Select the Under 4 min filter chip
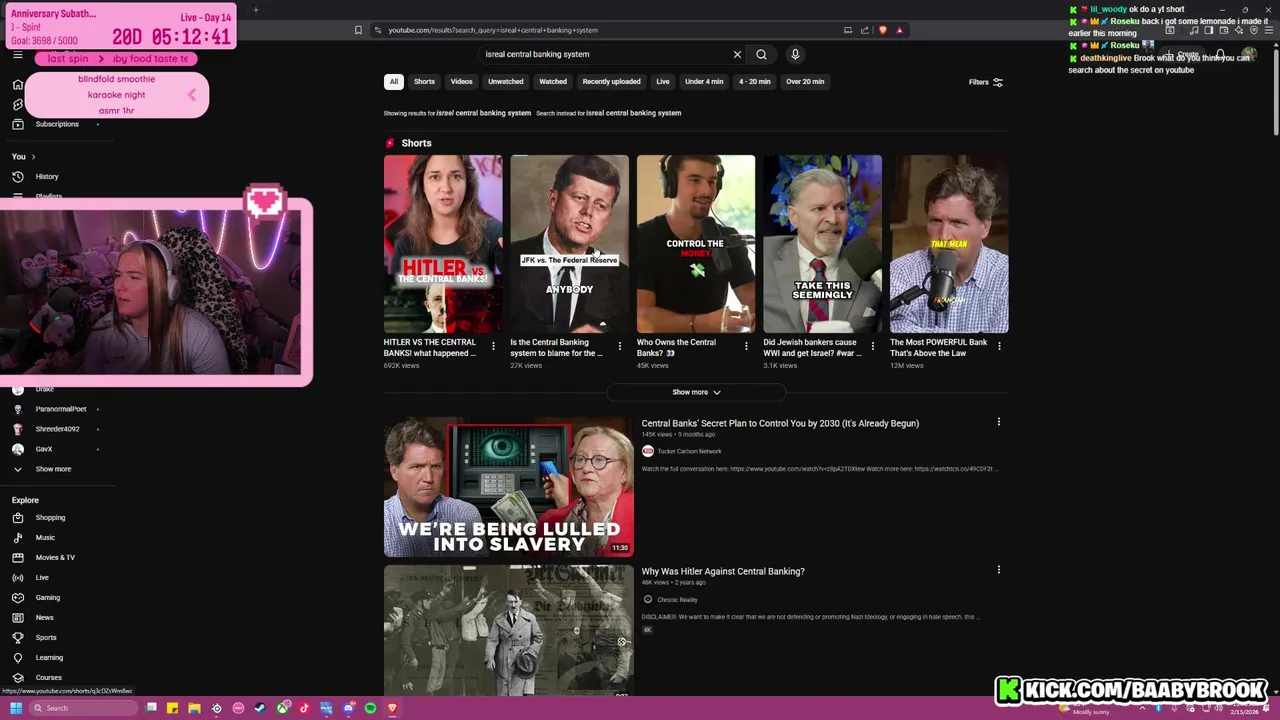The image size is (1280, 720). point(704,82)
